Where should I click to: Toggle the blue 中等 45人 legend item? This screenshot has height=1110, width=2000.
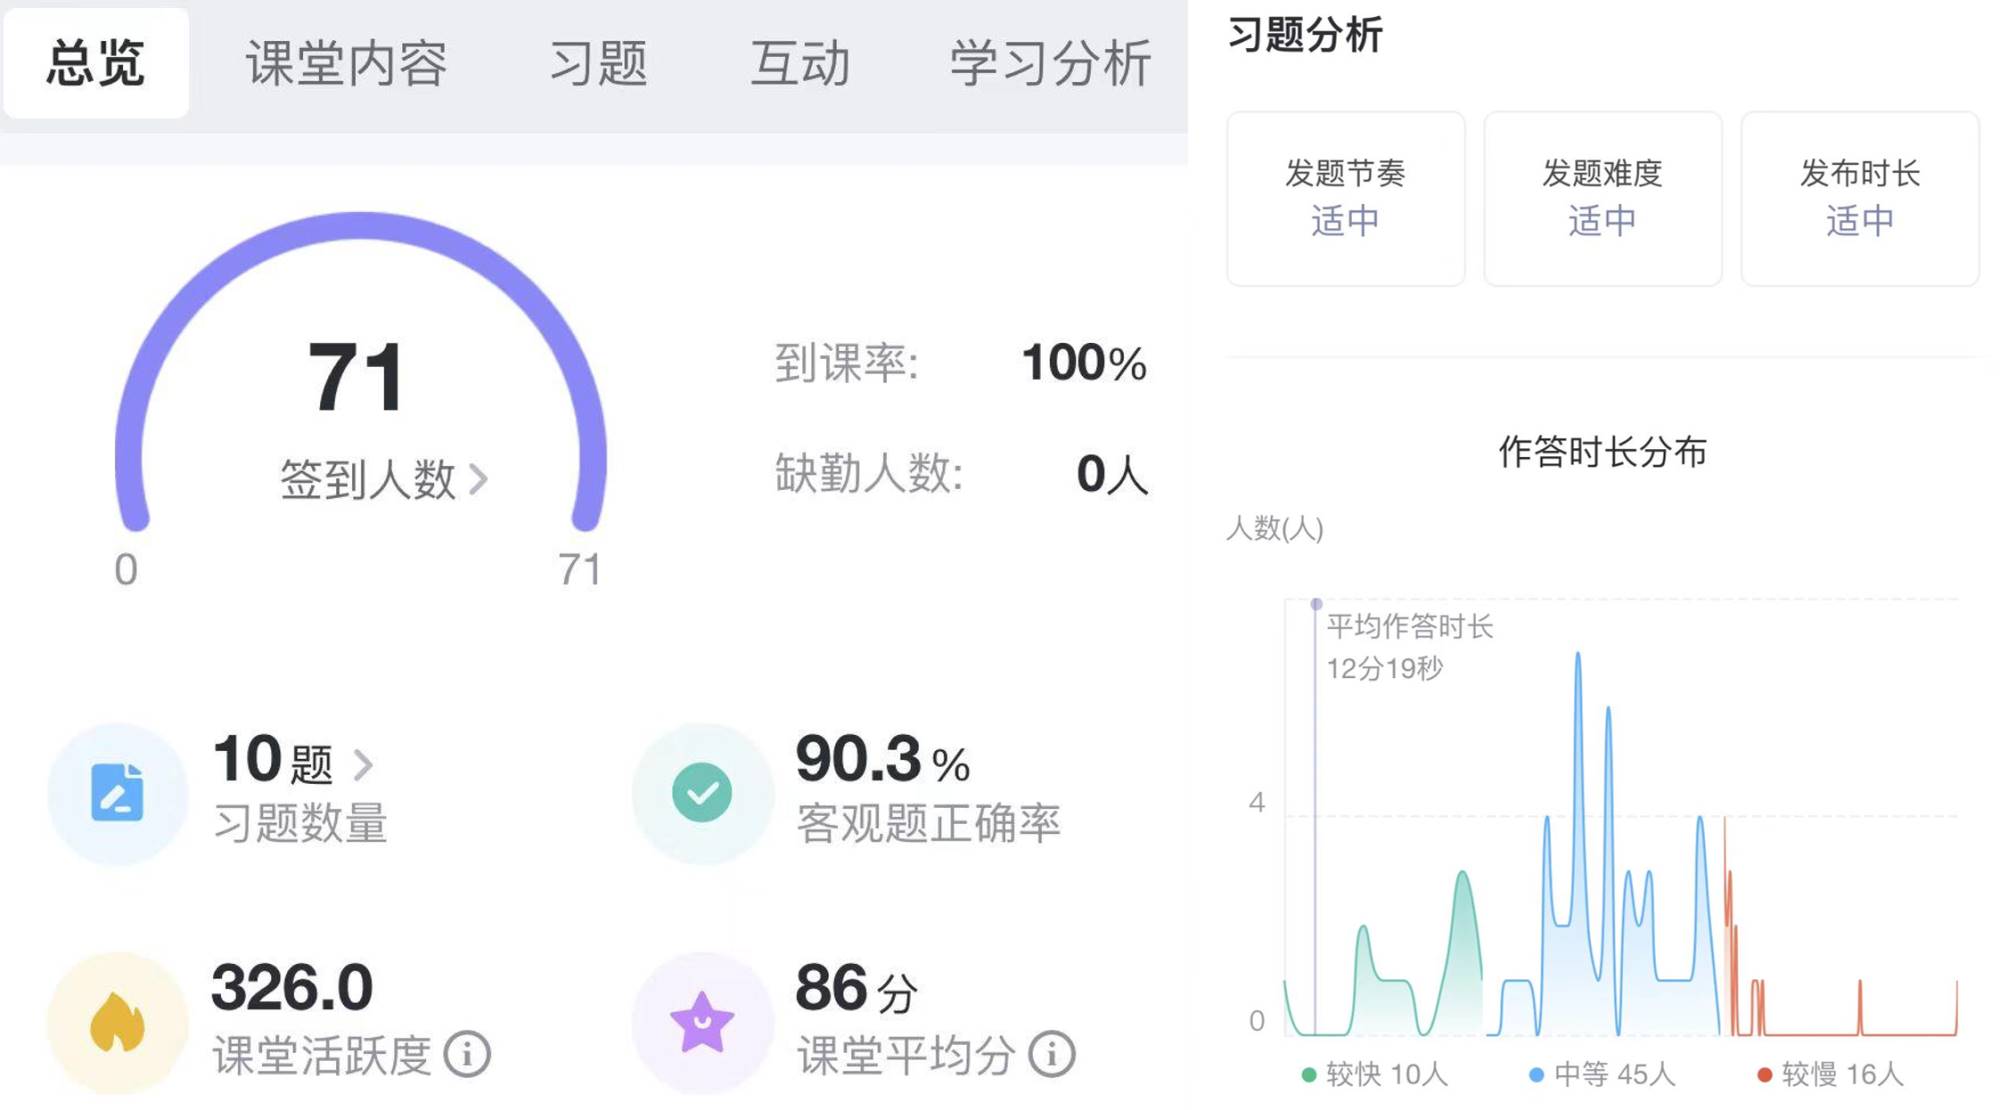[1602, 1075]
